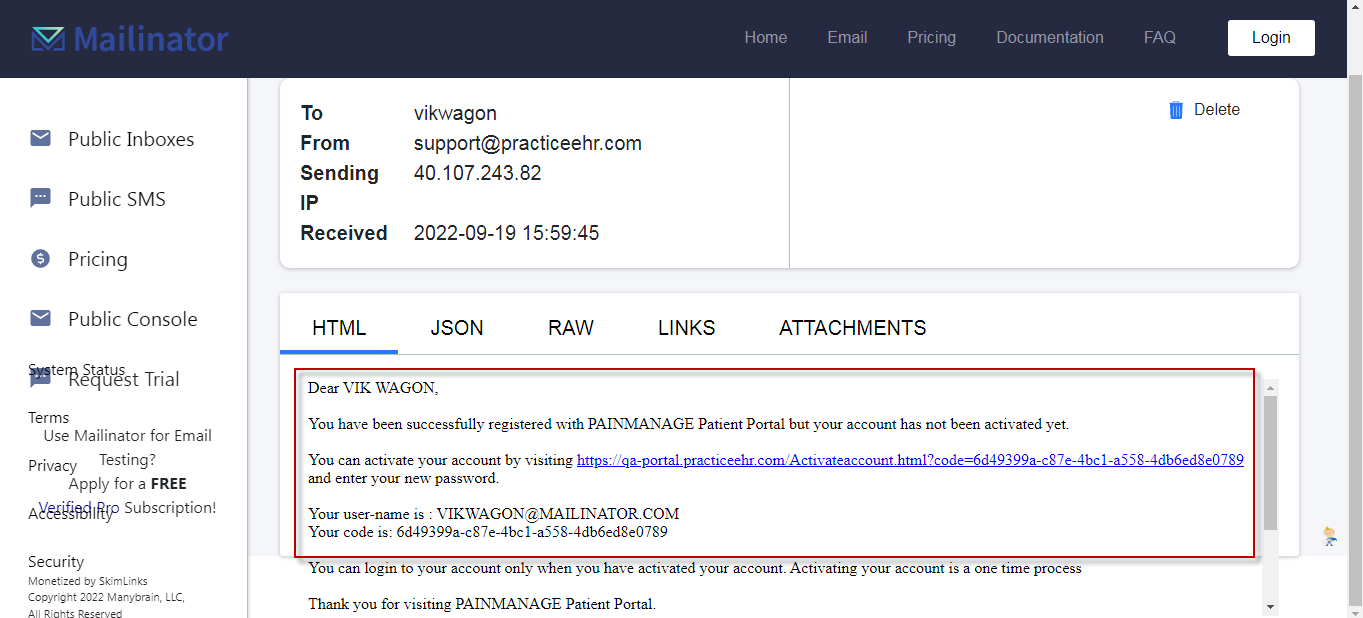Open Documentation in the top navigation
This screenshot has width=1363, height=618.
pyautogui.click(x=1050, y=37)
